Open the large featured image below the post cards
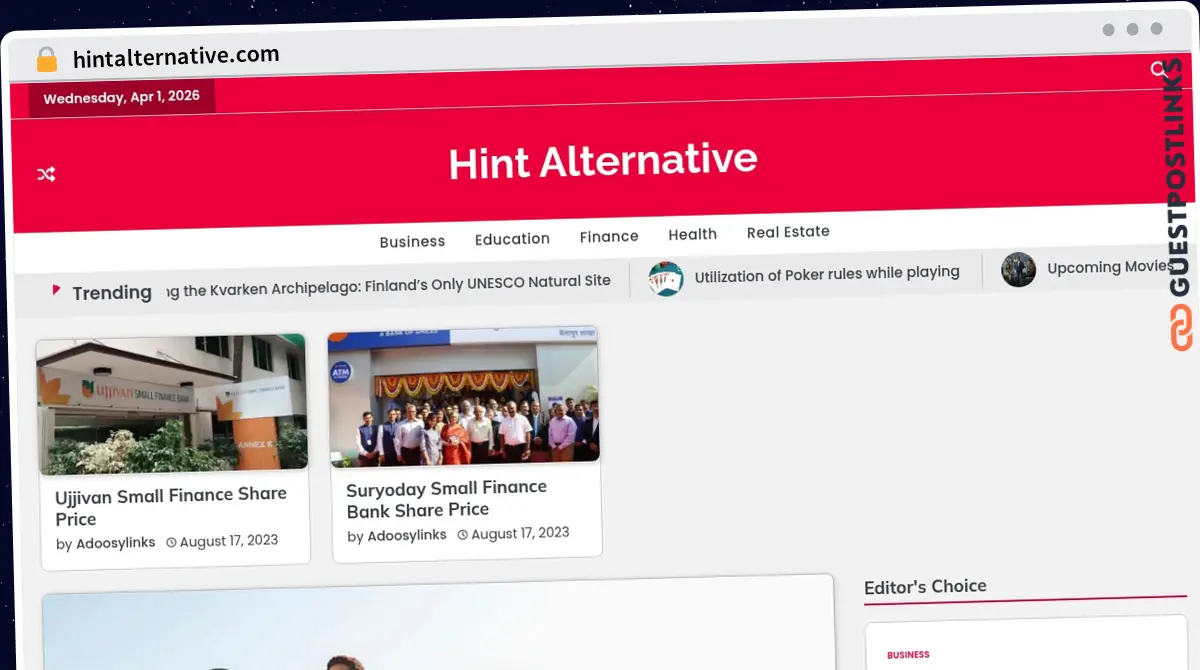The image size is (1200, 670). pos(438,624)
